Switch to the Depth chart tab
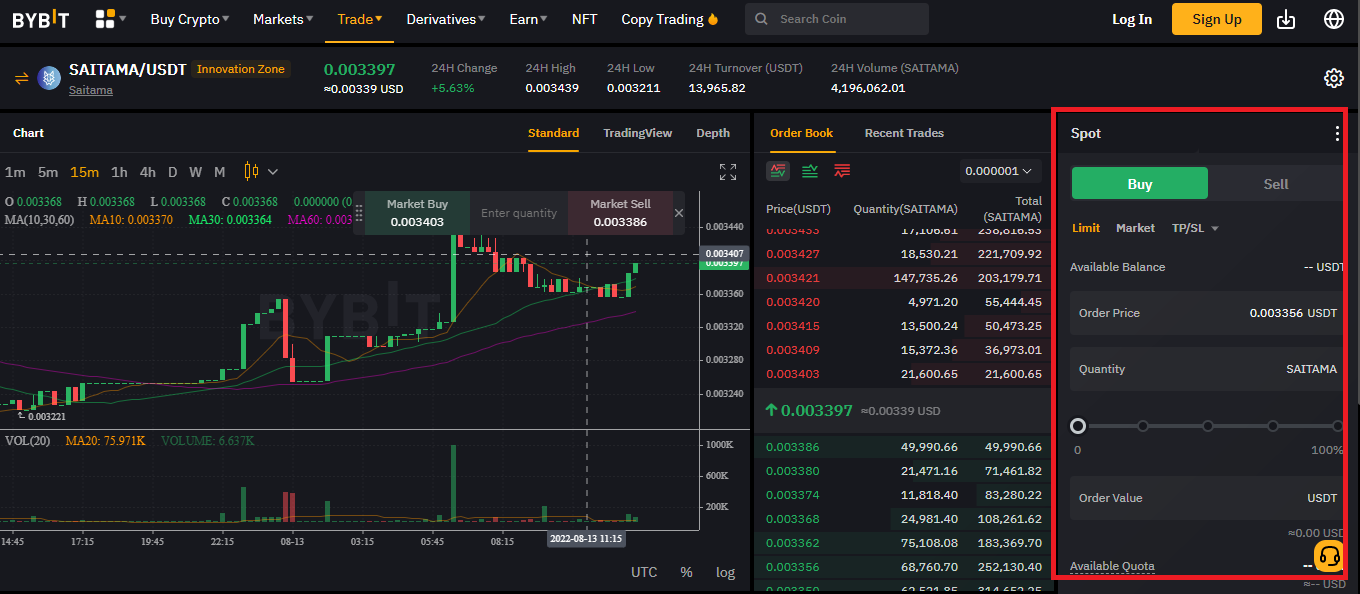 pyautogui.click(x=713, y=133)
